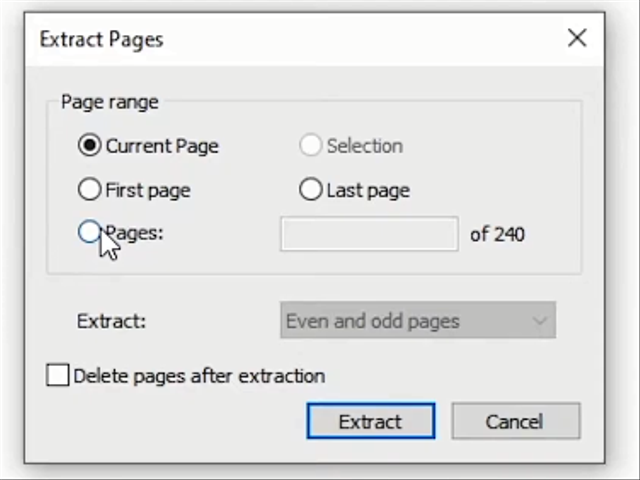Pick the Last page radio button

(x=311, y=189)
